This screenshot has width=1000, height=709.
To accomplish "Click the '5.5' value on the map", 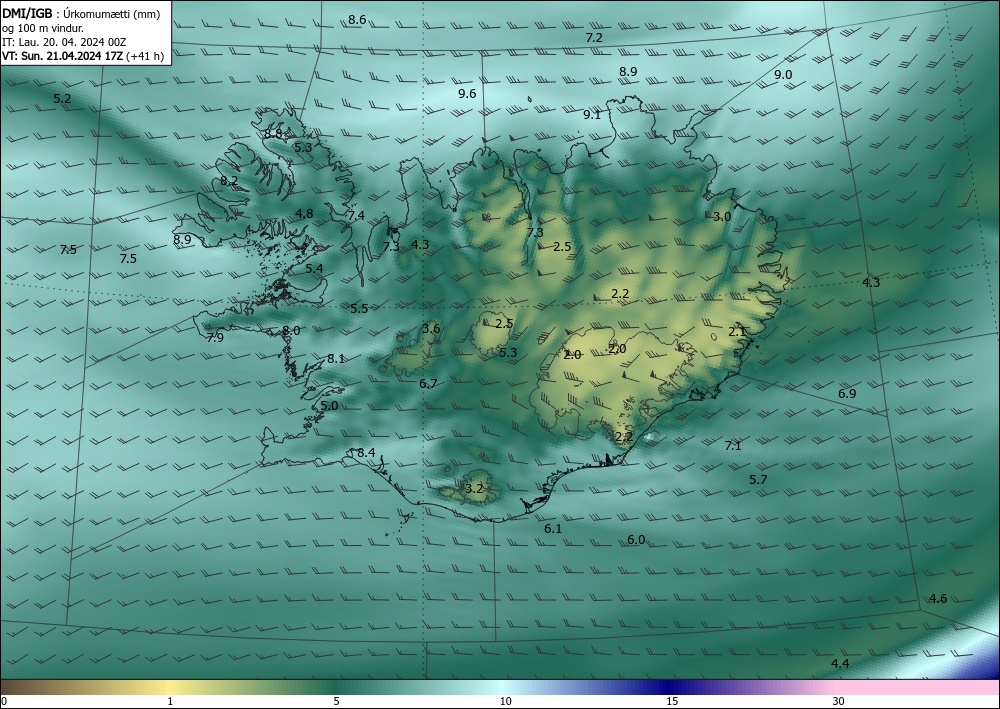I will click(359, 309).
